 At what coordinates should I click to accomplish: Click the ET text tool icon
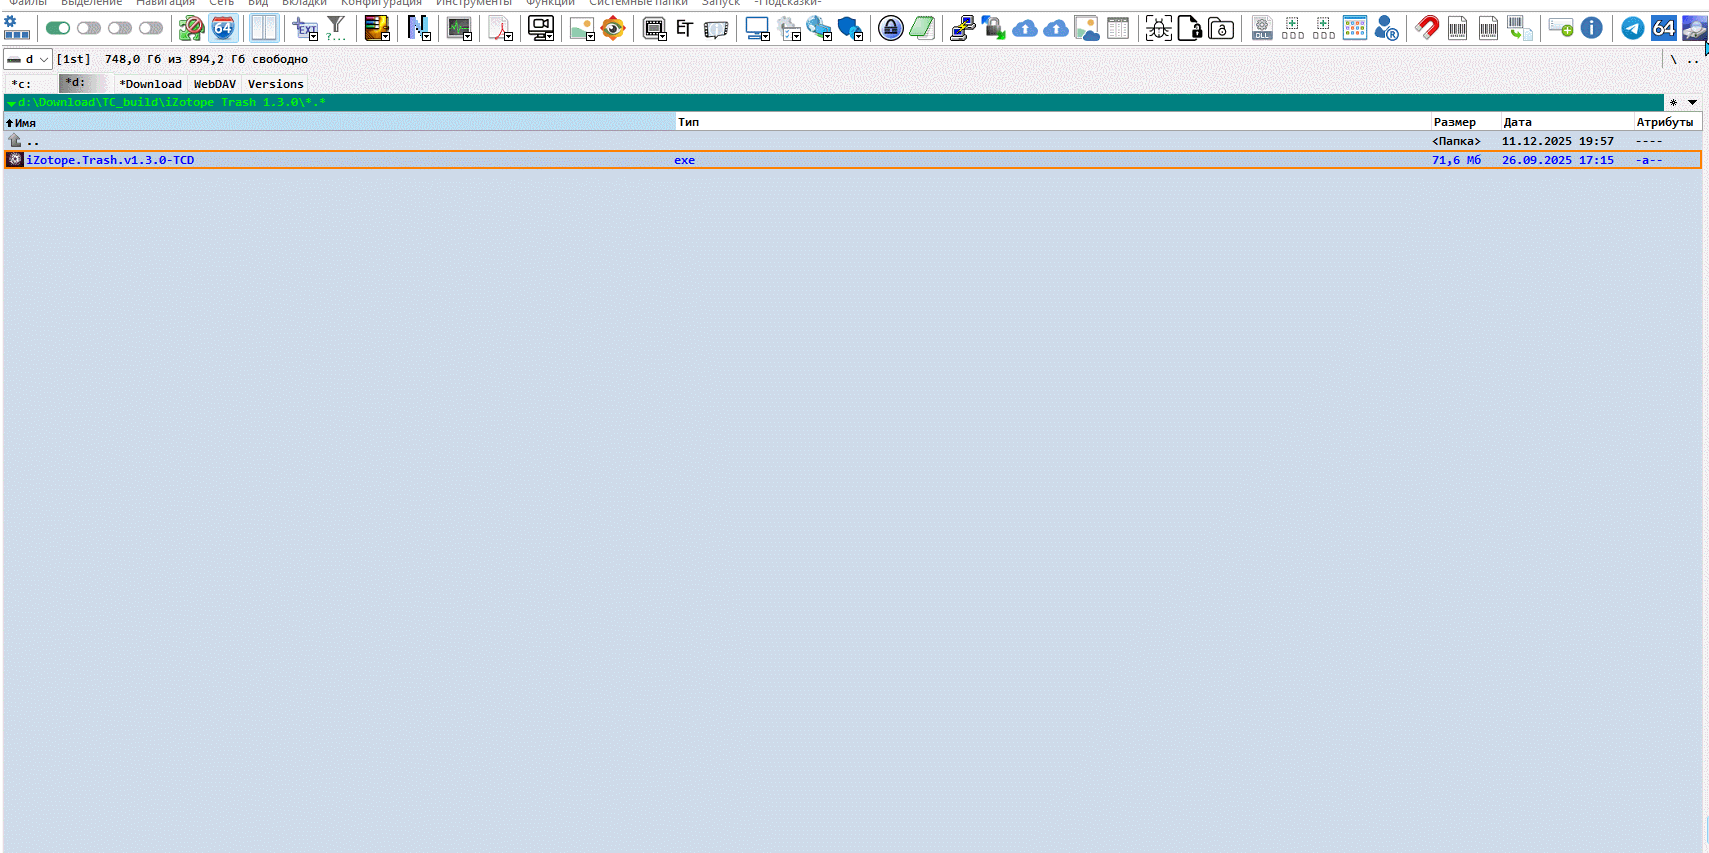click(685, 28)
